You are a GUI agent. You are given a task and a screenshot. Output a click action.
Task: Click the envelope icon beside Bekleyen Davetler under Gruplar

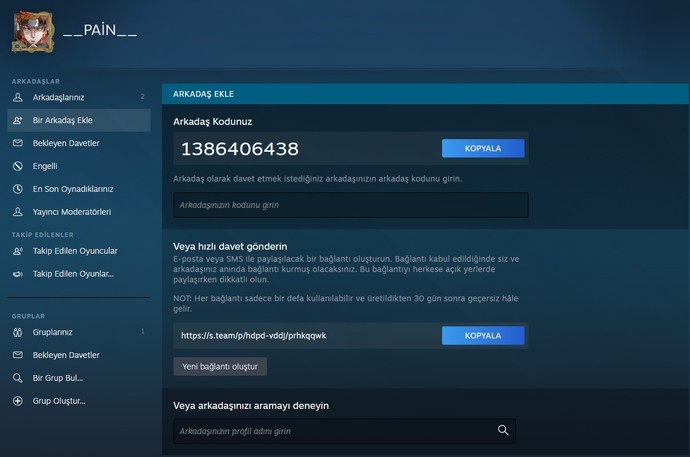pyautogui.click(x=18, y=355)
